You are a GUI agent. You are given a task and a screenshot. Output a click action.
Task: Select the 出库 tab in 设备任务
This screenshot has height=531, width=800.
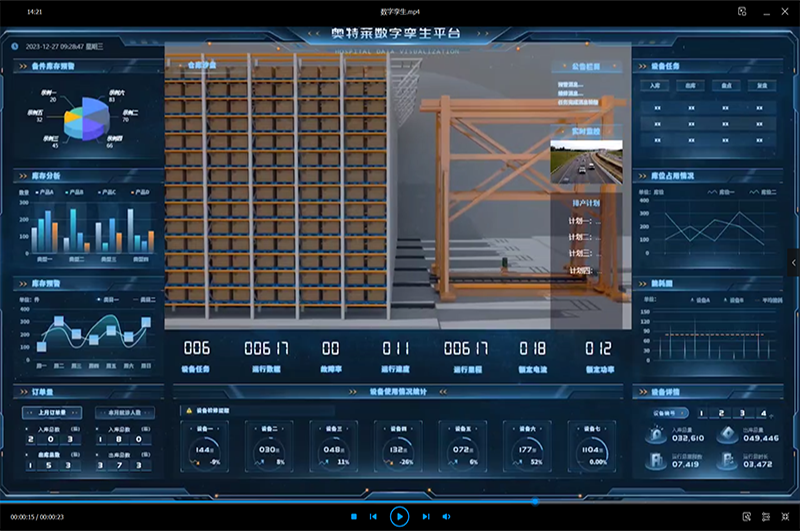691,86
